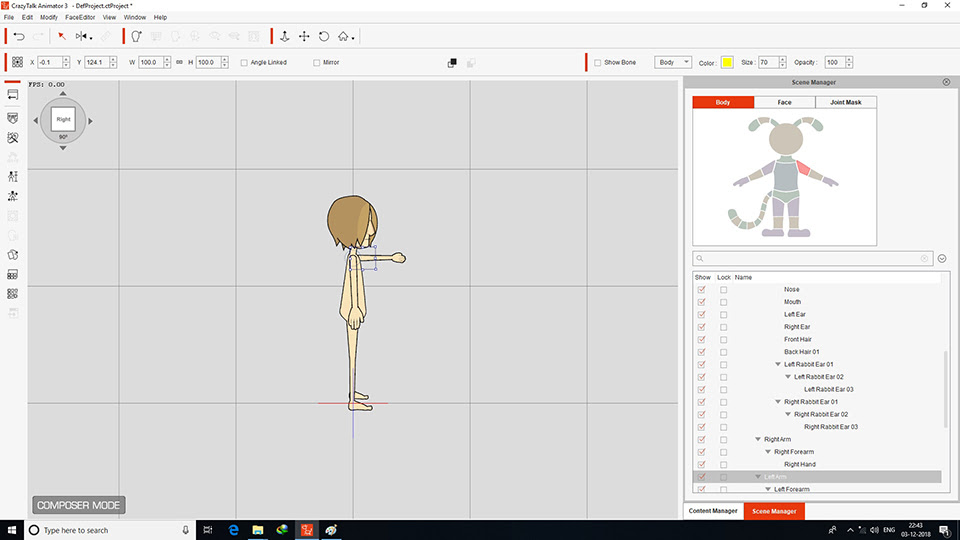Screen dimensions: 960x540
Task: Toggle Show checkbox for Front Hair
Action: [x=702, y=340]
